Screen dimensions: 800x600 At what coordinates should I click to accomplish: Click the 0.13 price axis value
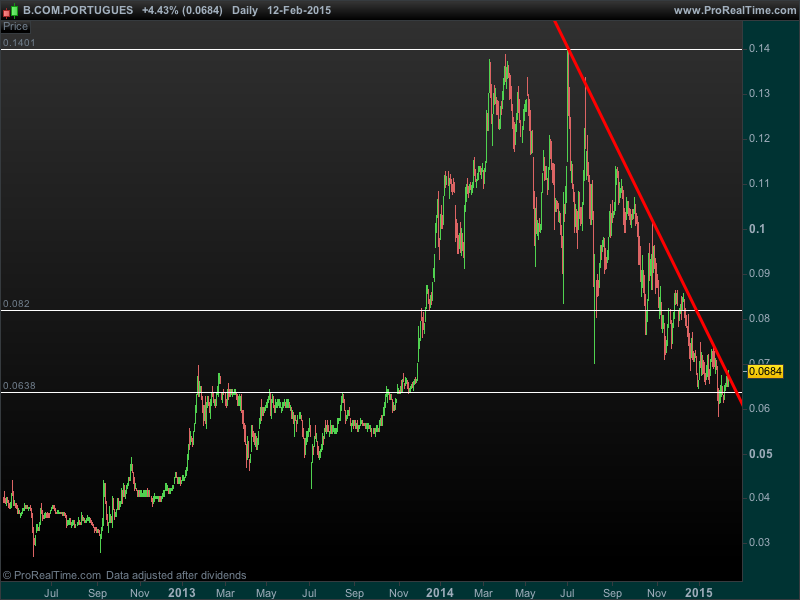(x=759, y=93)
